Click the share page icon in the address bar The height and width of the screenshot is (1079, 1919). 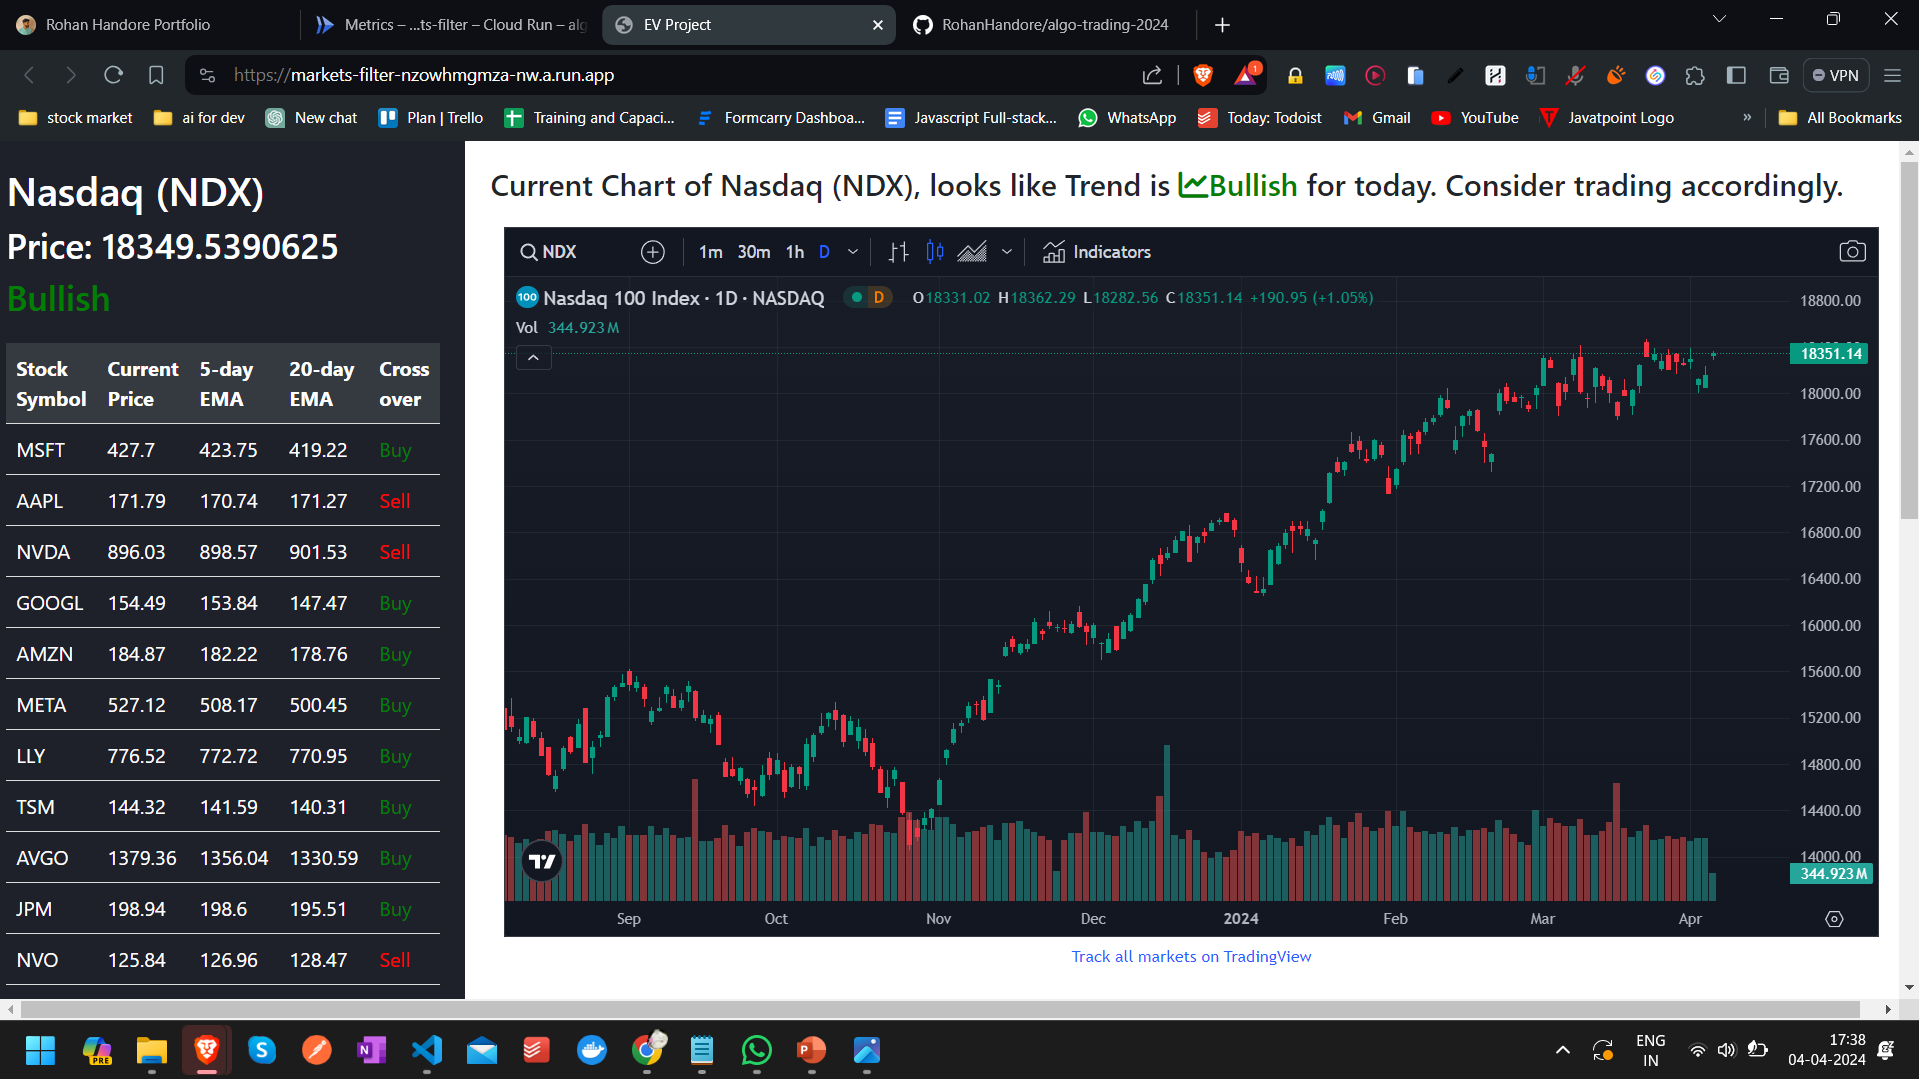(1152, 75)
